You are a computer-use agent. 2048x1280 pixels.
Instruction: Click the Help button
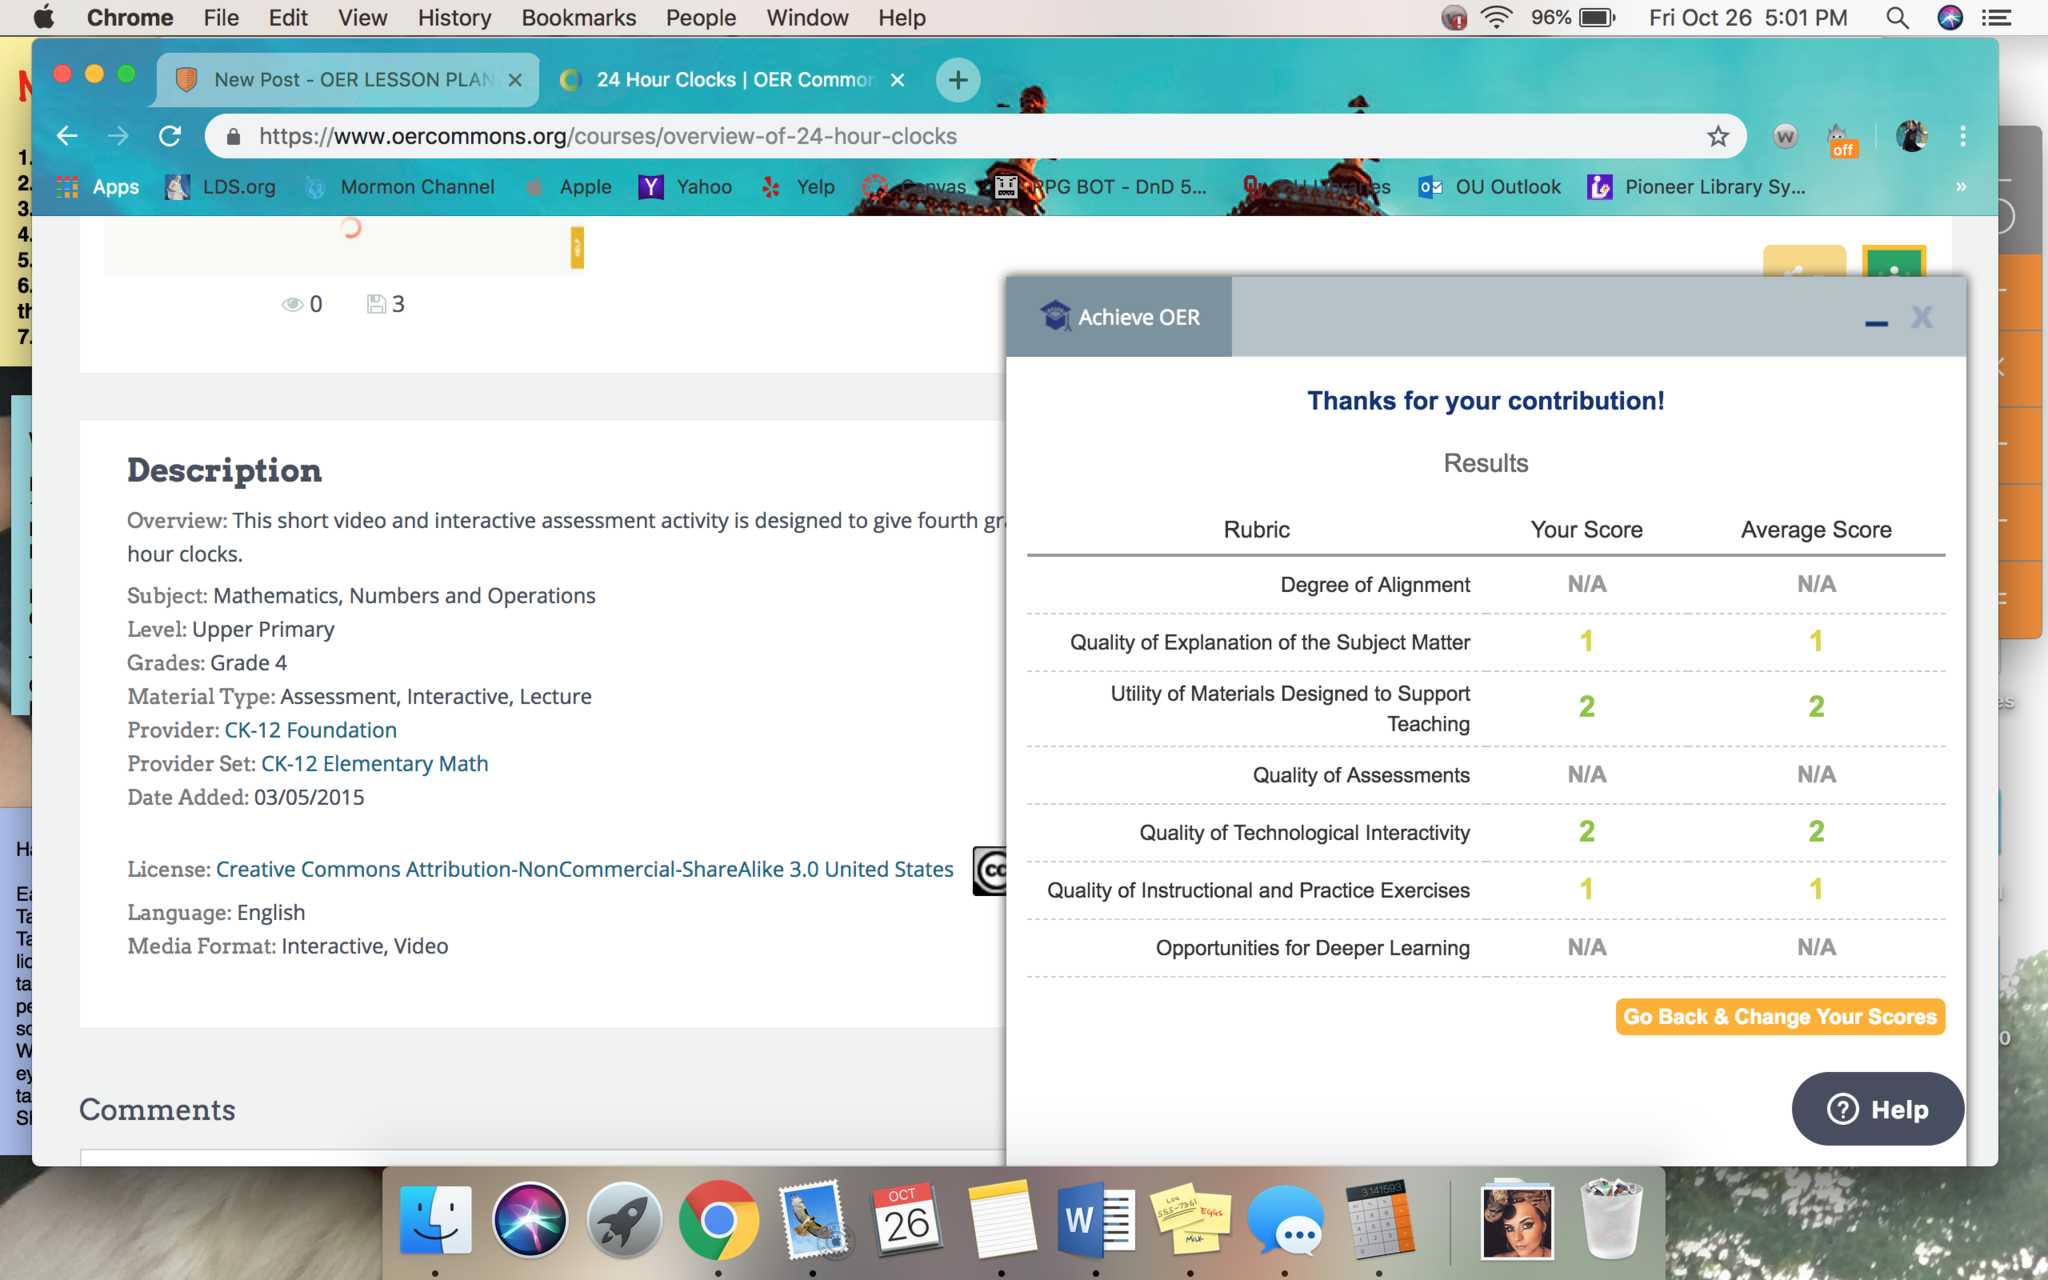click(1877, 1109)
